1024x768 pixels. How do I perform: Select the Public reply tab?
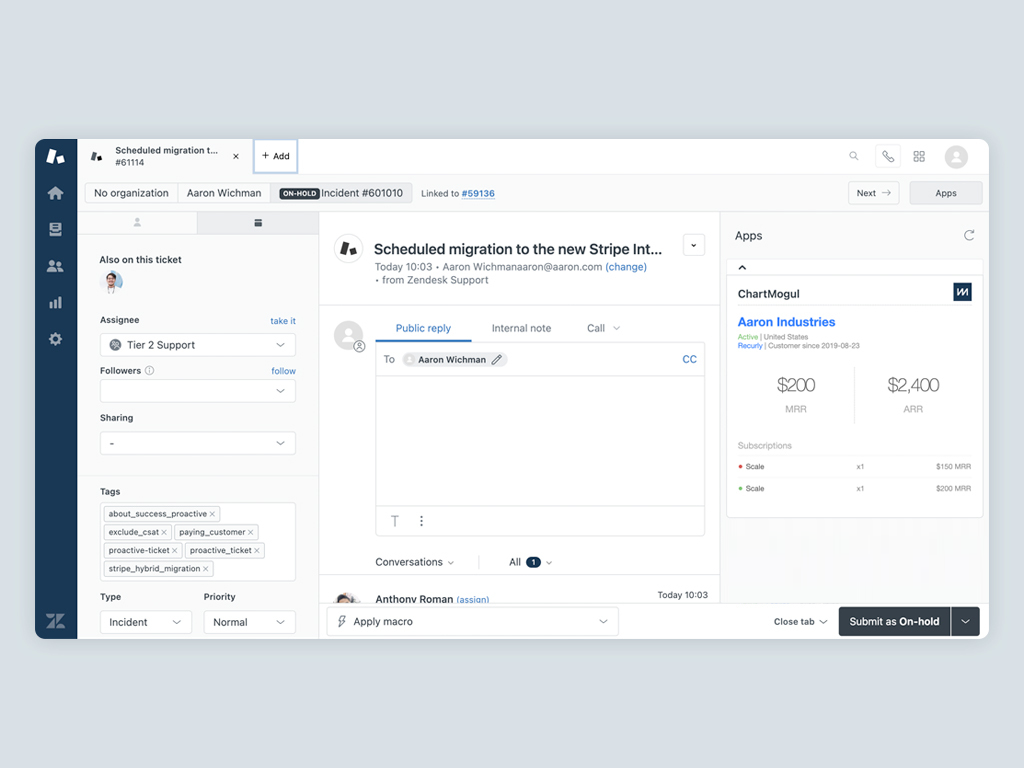(x=423, y=328)
